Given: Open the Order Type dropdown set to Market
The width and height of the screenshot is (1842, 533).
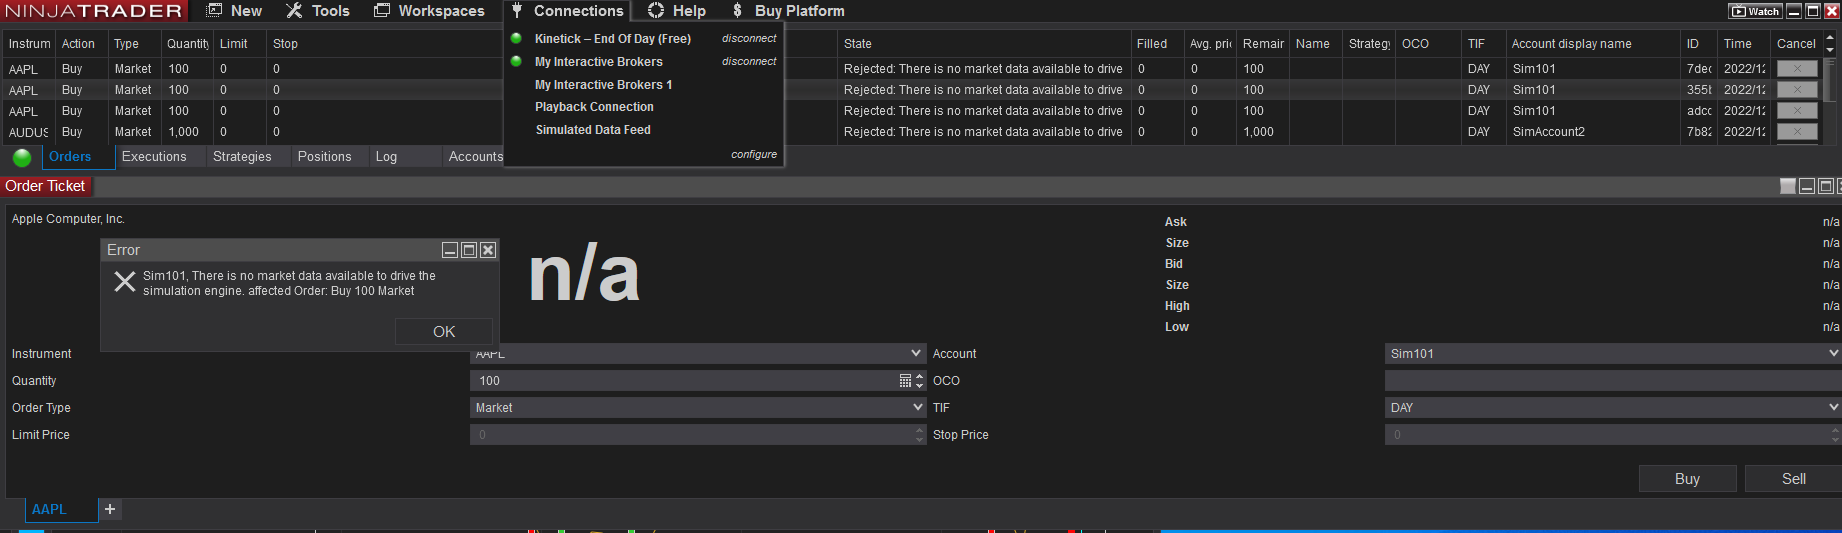Looking at the screenshot, I should 917,408.
